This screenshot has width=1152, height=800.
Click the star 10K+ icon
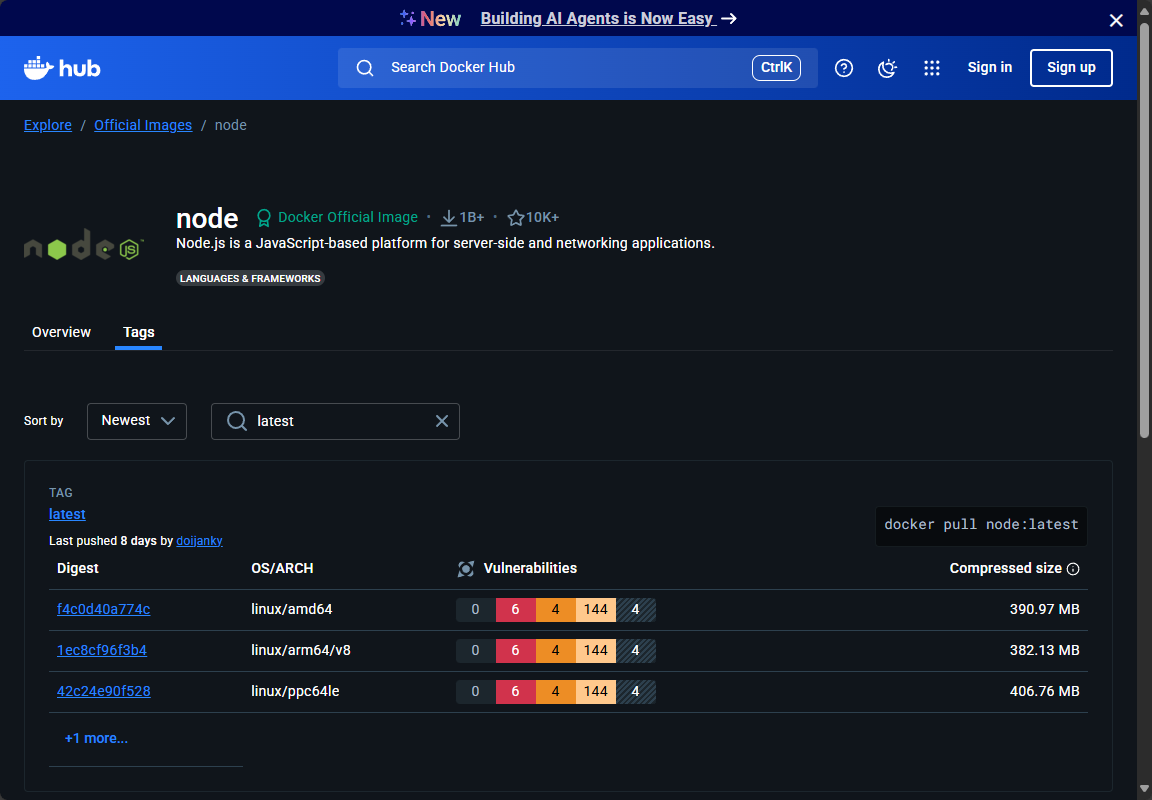pos(516,217)
